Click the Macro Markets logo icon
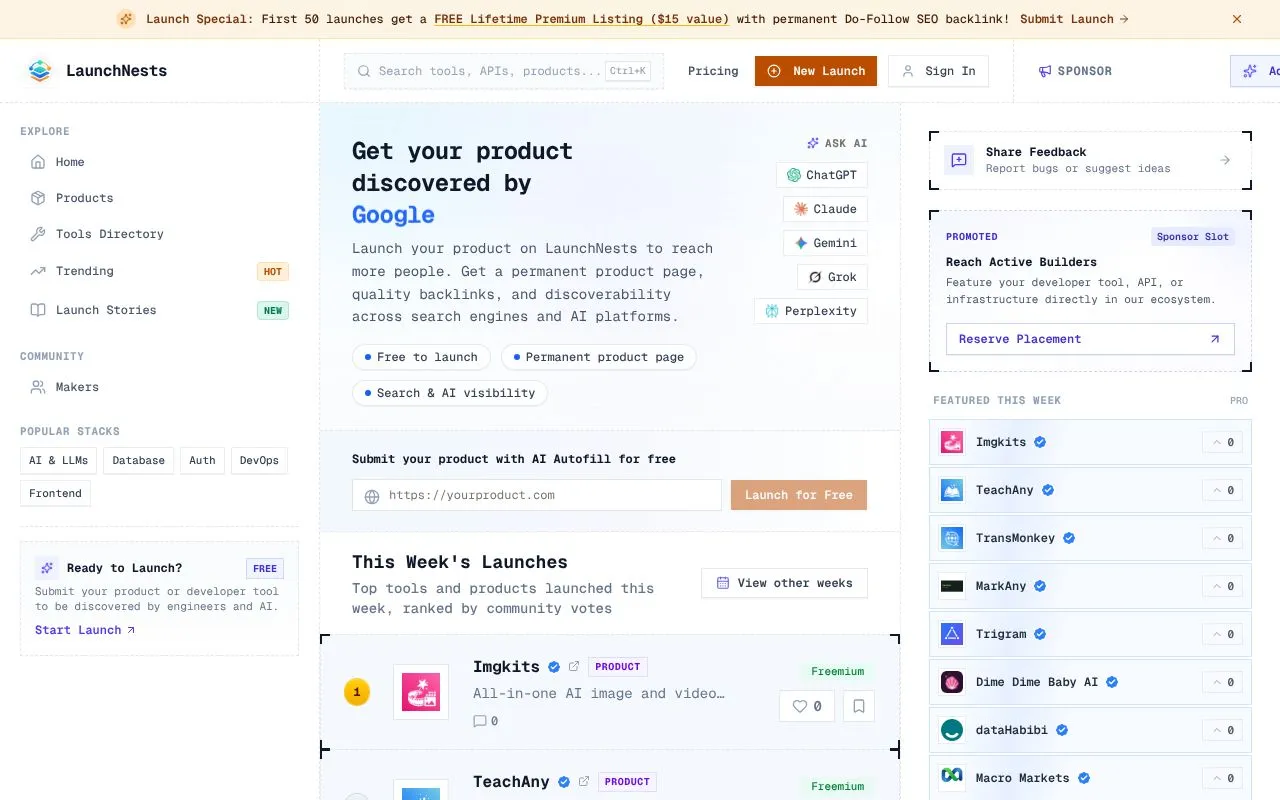The height and width of the screenshot is (800, 1280). [952, 778]
